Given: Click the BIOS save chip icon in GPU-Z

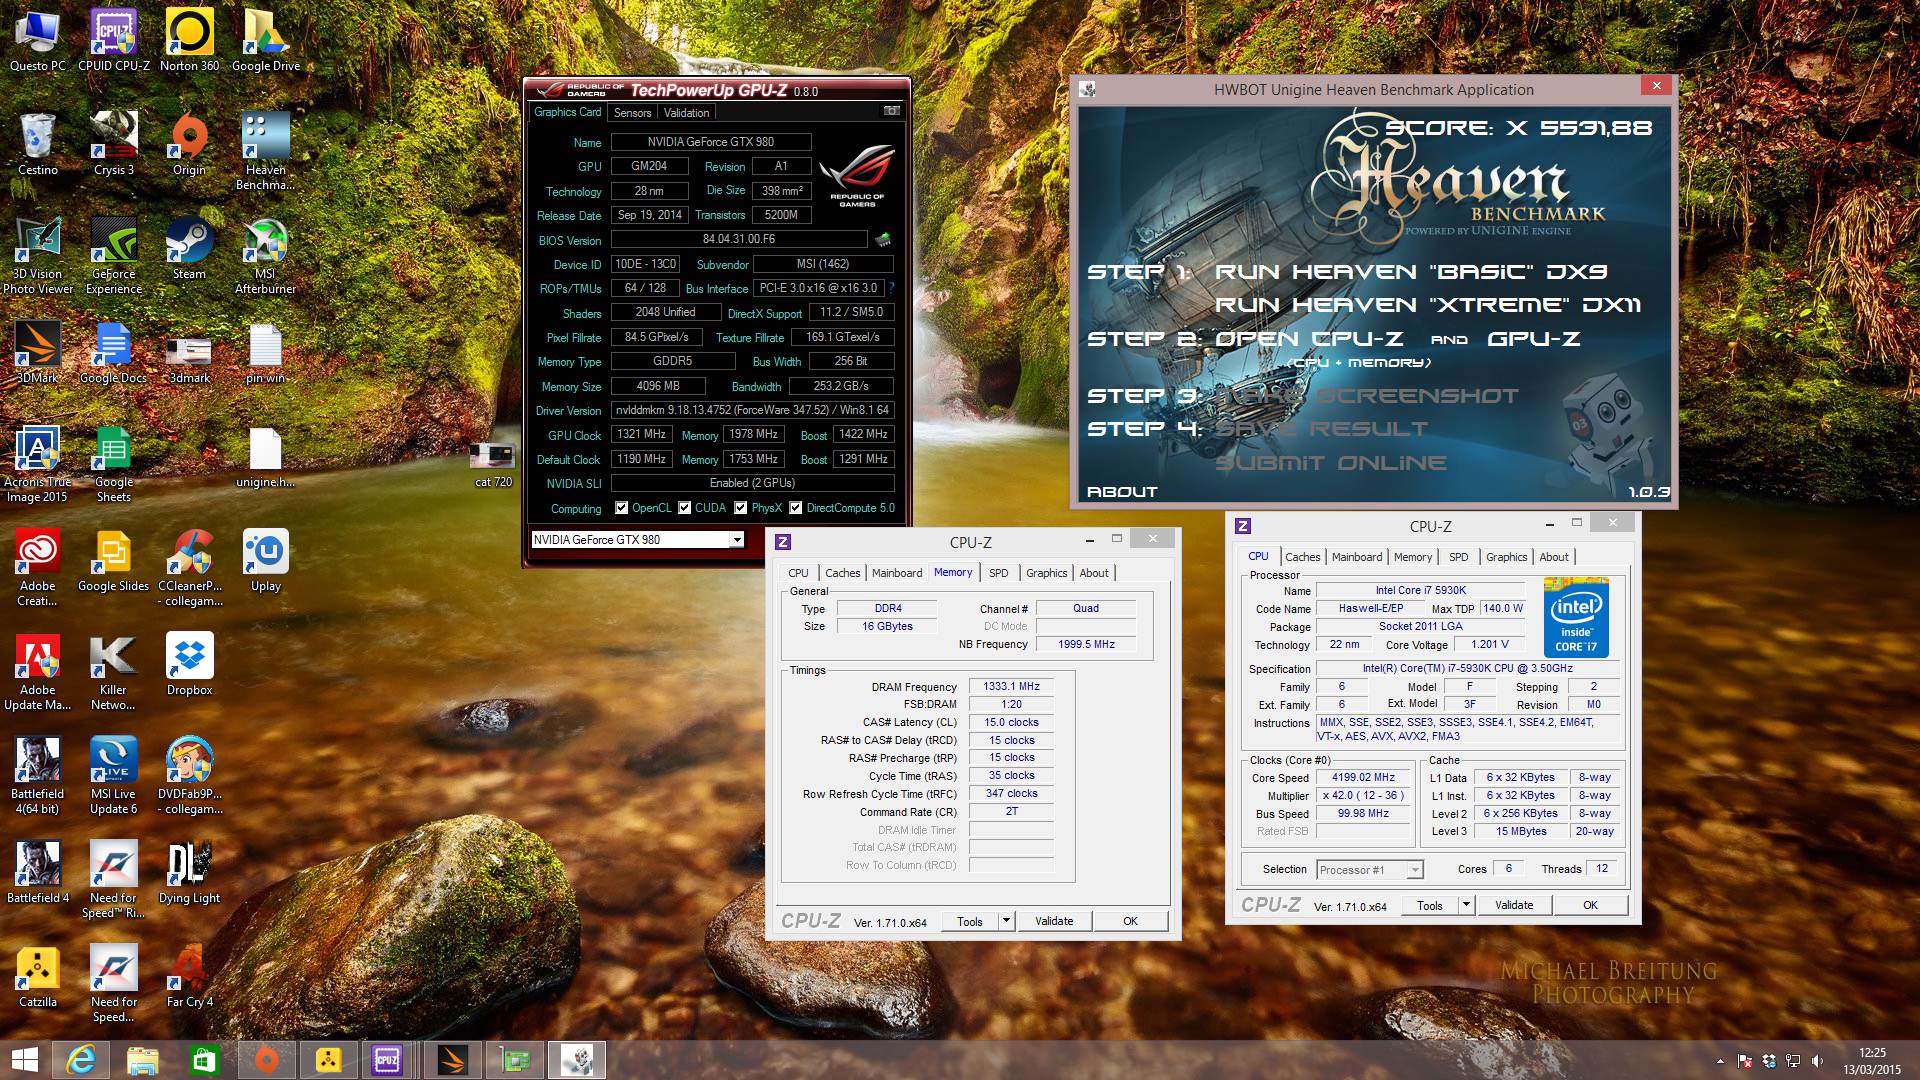Looking at the screenshot, I should point(883,239).
